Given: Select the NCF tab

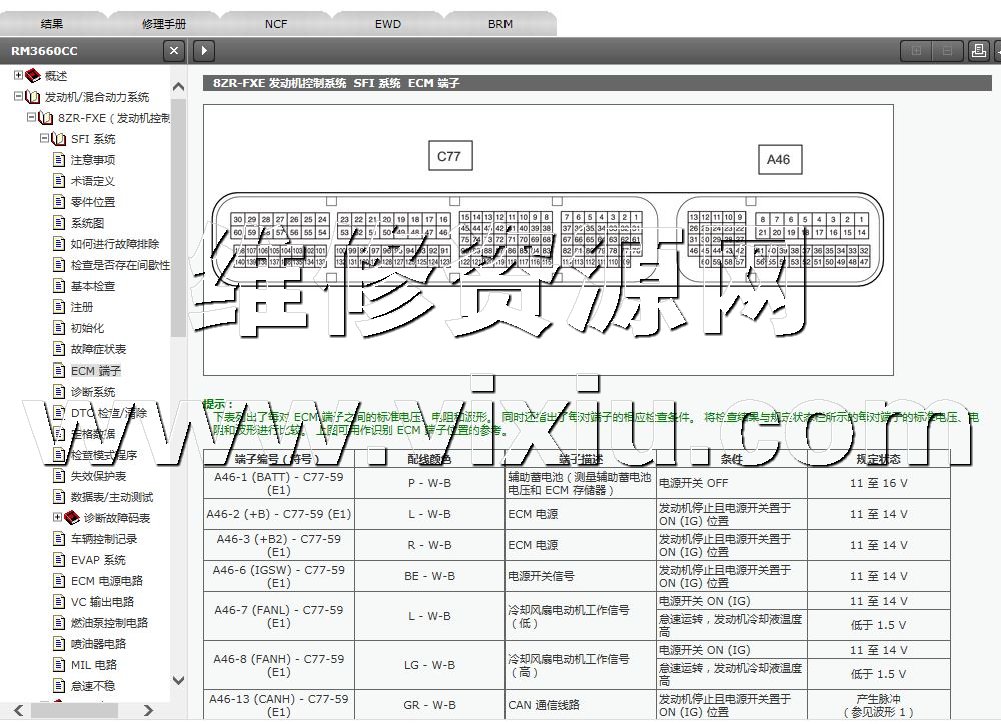Looking at the screenshot, I should coord(276,24).
